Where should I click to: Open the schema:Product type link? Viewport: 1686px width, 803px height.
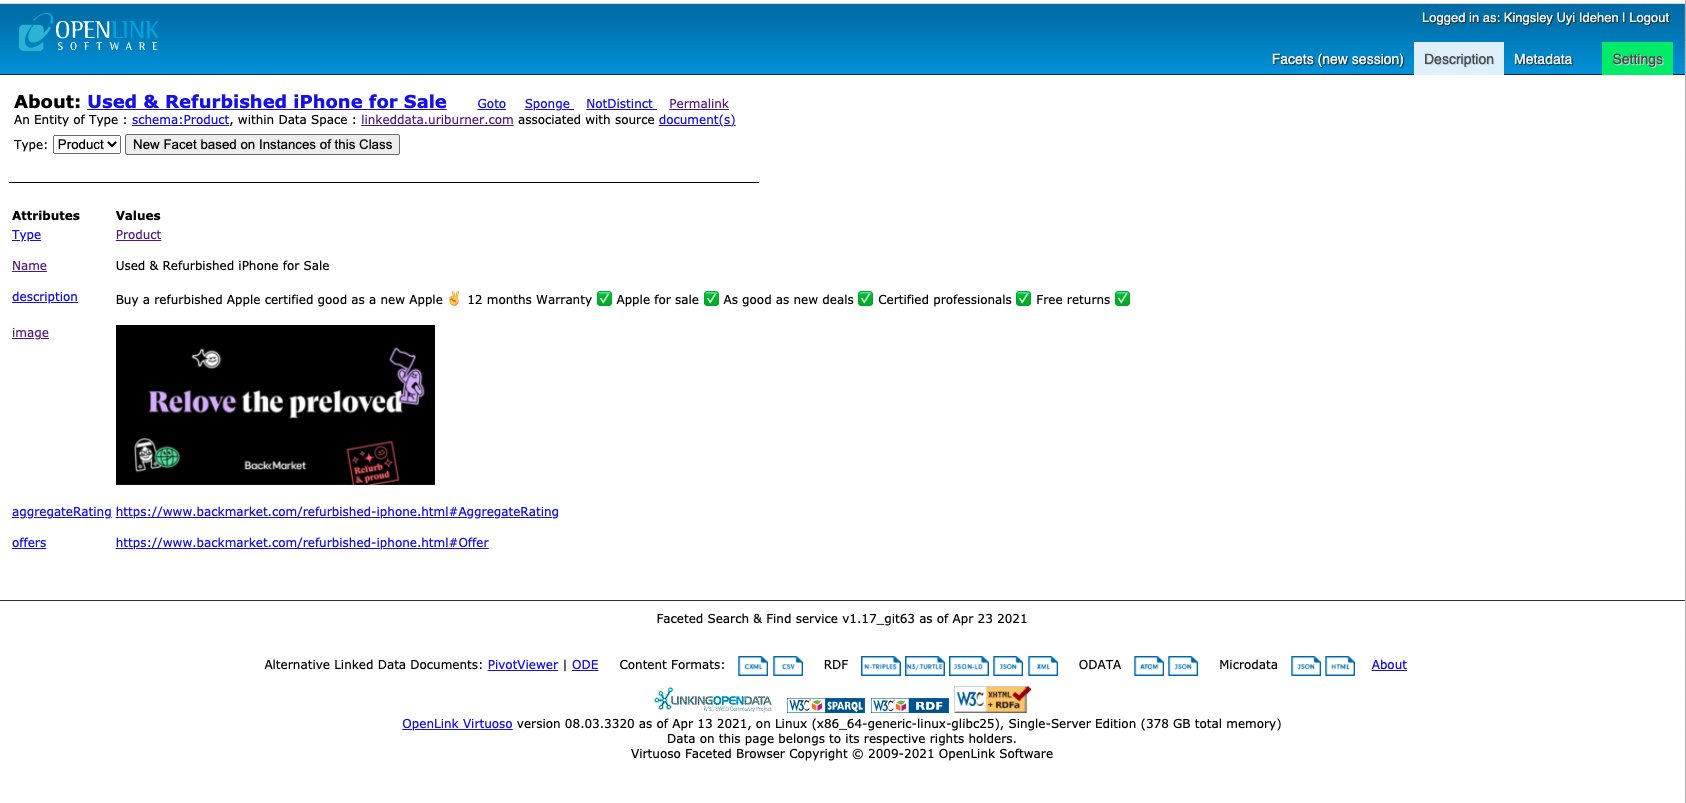click(x=180, y=119)
